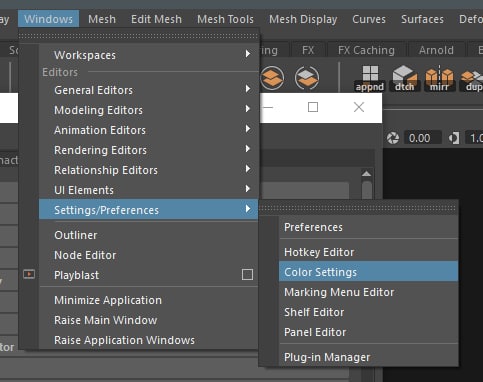Image resolution: width=483 pixels, height=382 pixels.
Task: Open the Marking Menu Editor
Action: (x=369, y=292)
